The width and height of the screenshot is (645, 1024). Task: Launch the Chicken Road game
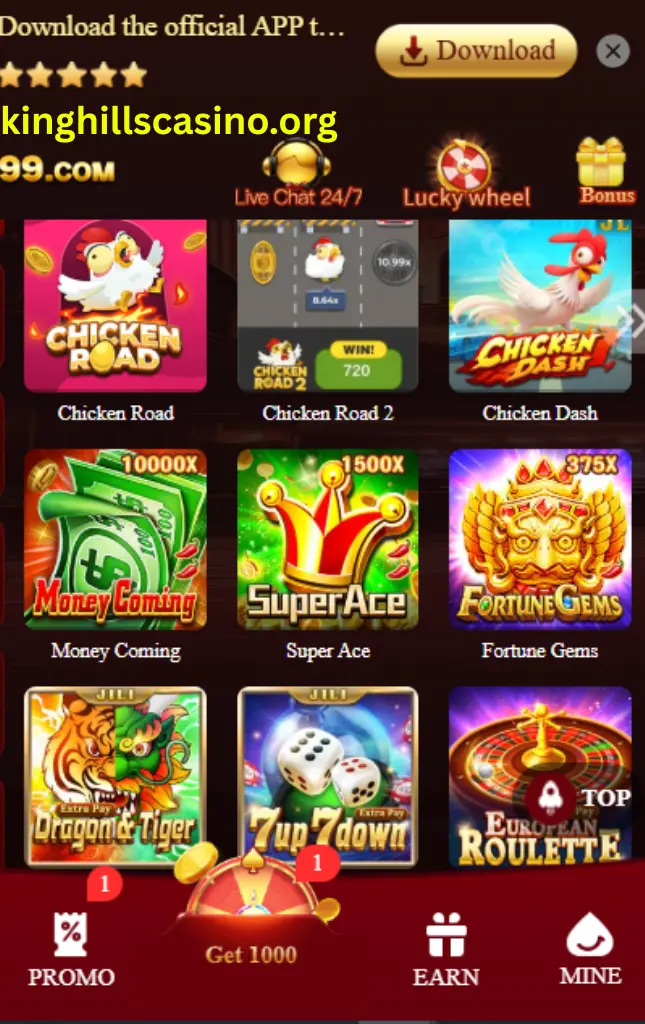(115, 306)
